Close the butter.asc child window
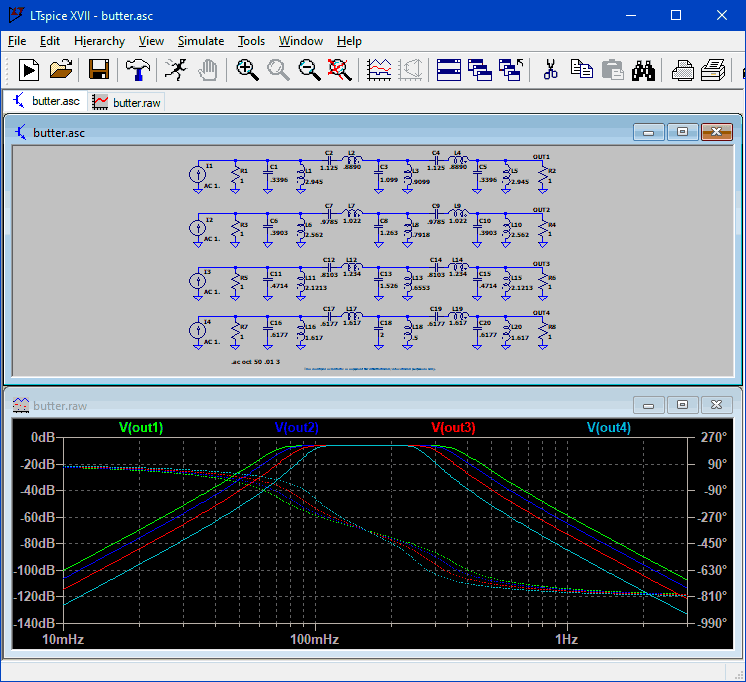 point(717,132)
